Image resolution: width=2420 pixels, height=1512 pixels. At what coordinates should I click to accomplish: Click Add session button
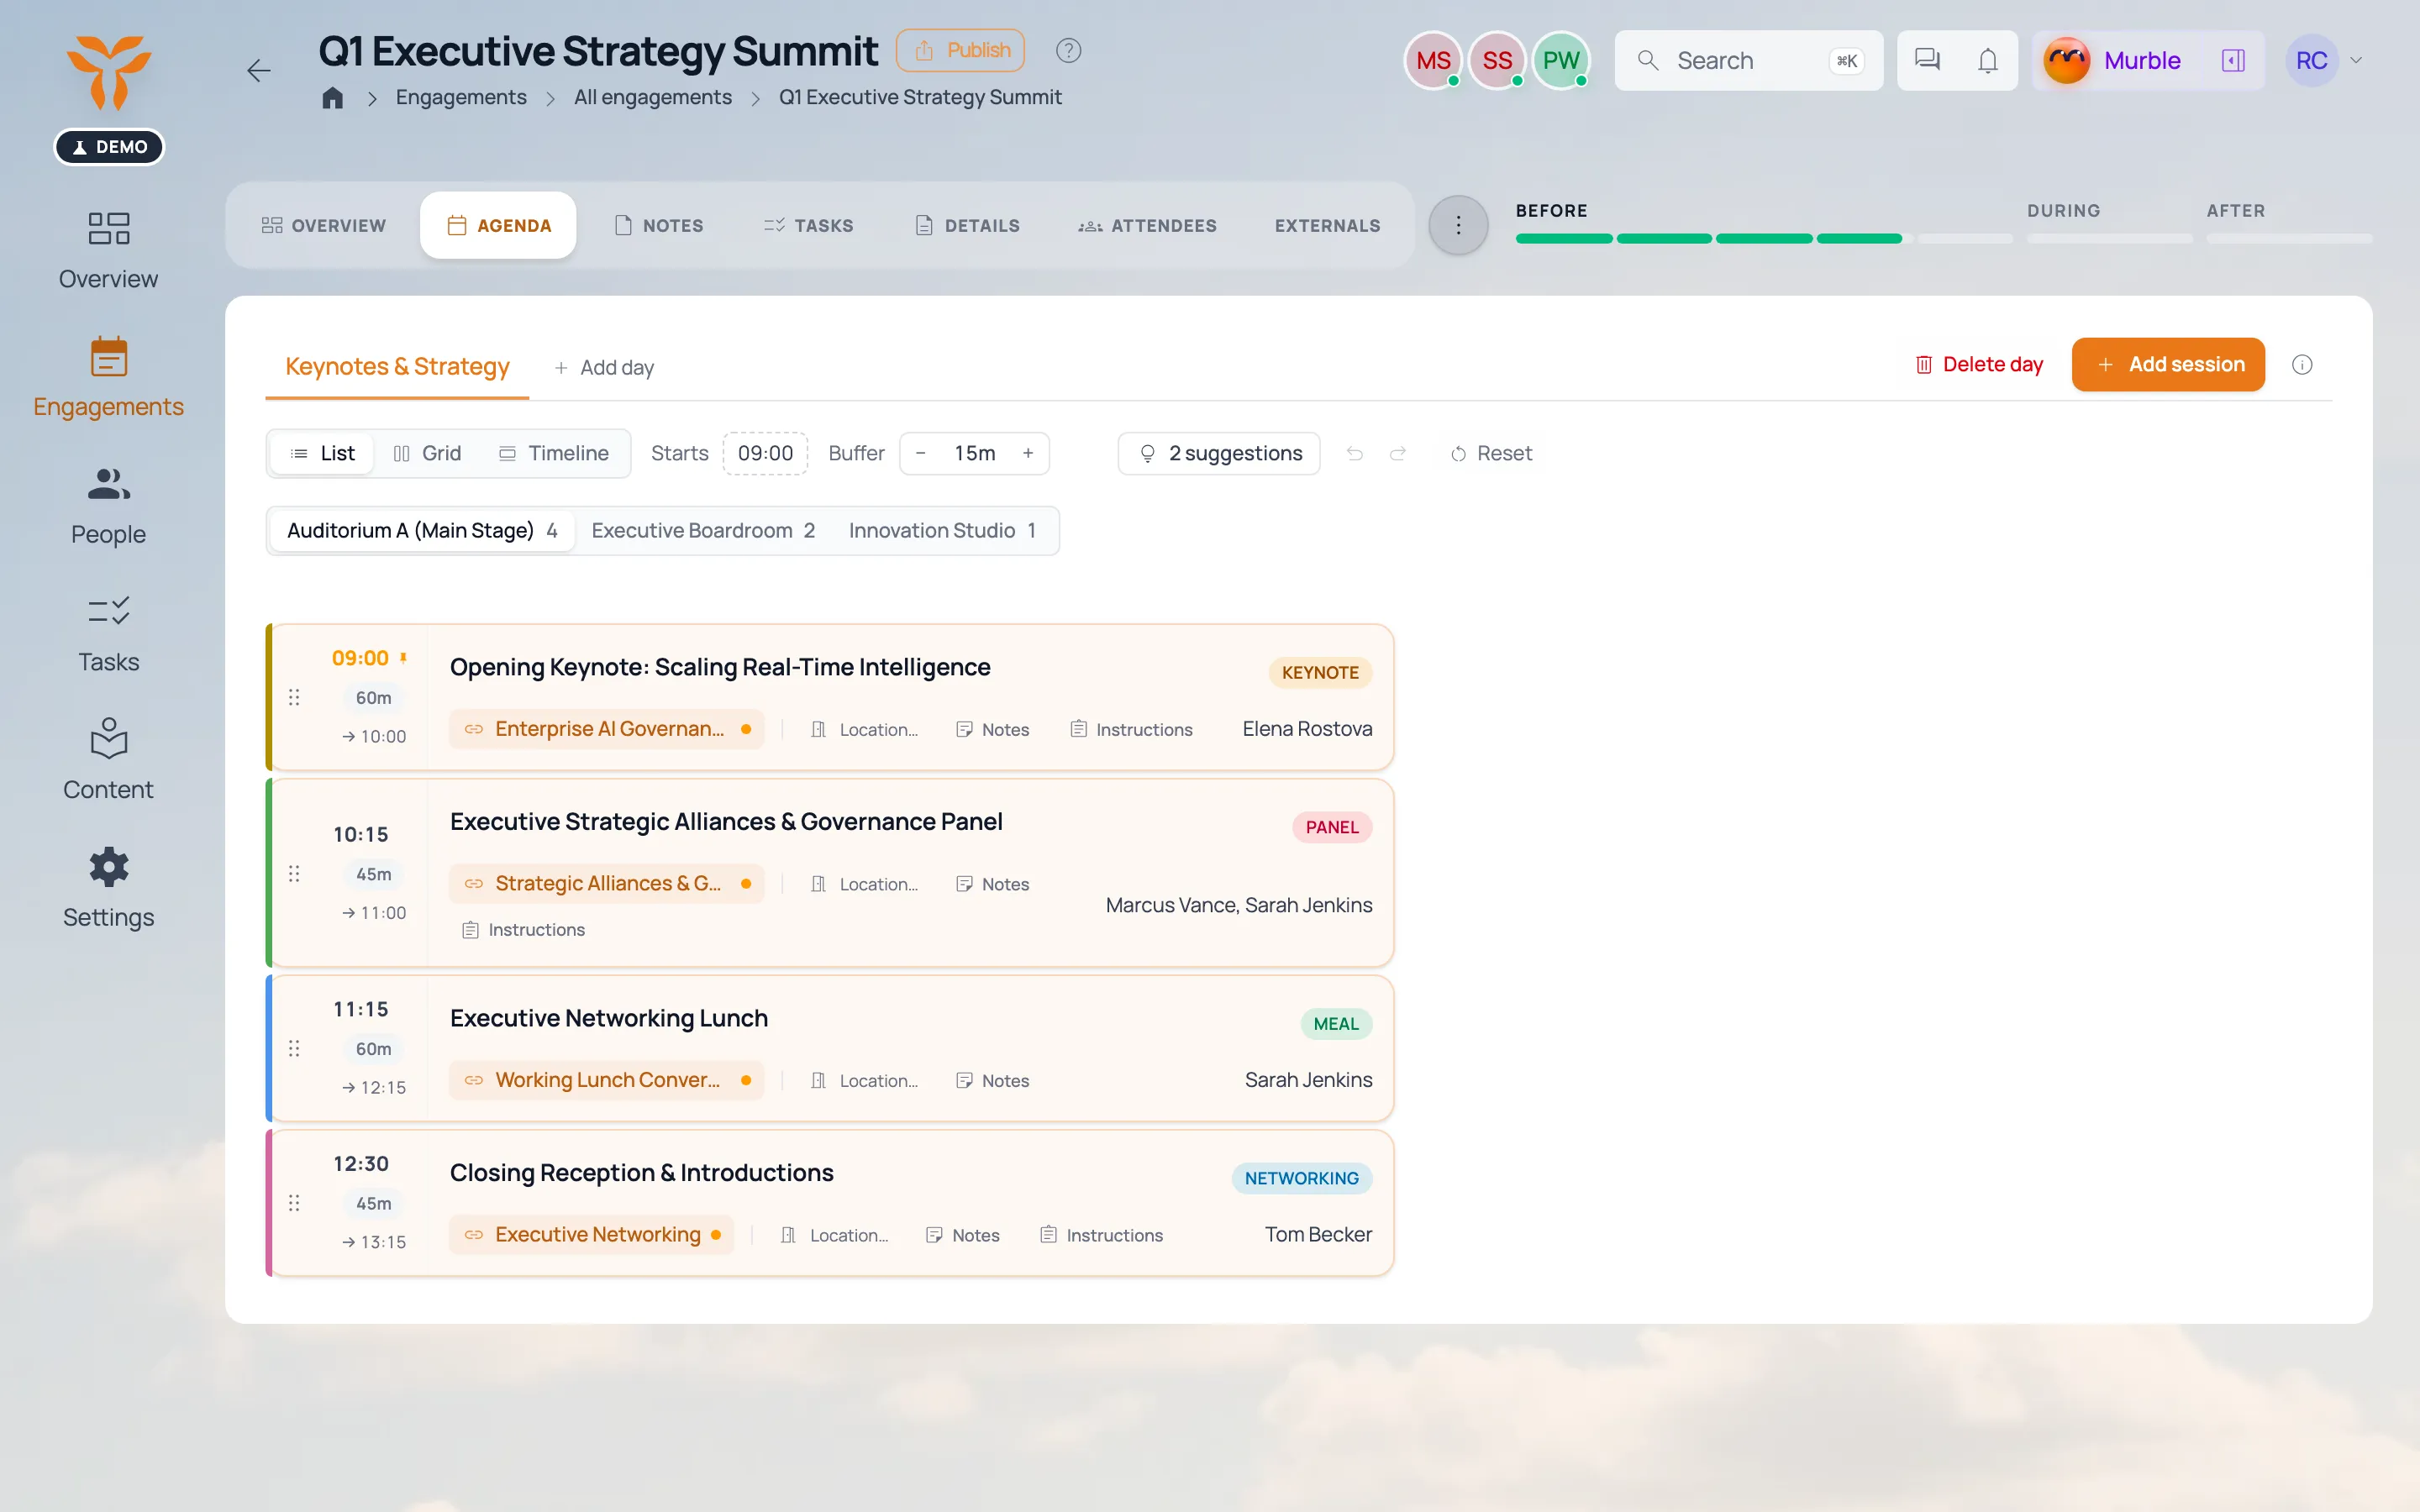(x=2168, y=365)
